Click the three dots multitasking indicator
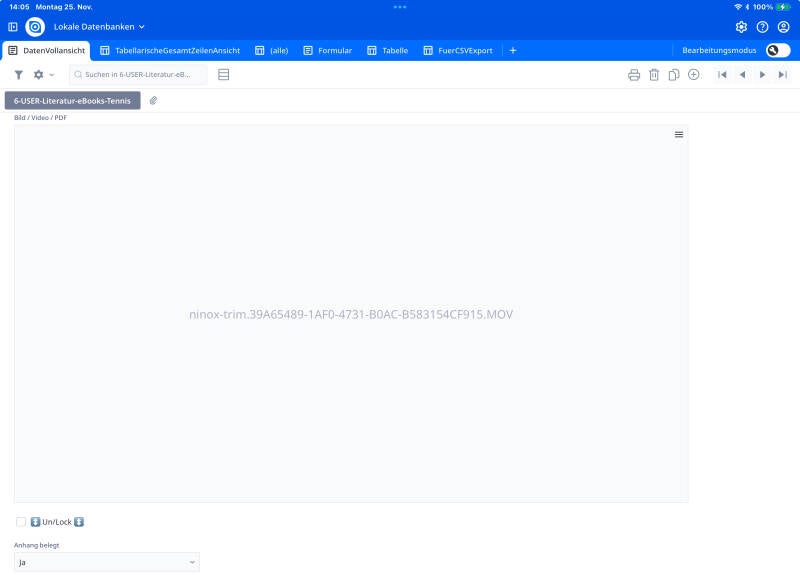This screenshot has width=800, height=575. point(400,7)
